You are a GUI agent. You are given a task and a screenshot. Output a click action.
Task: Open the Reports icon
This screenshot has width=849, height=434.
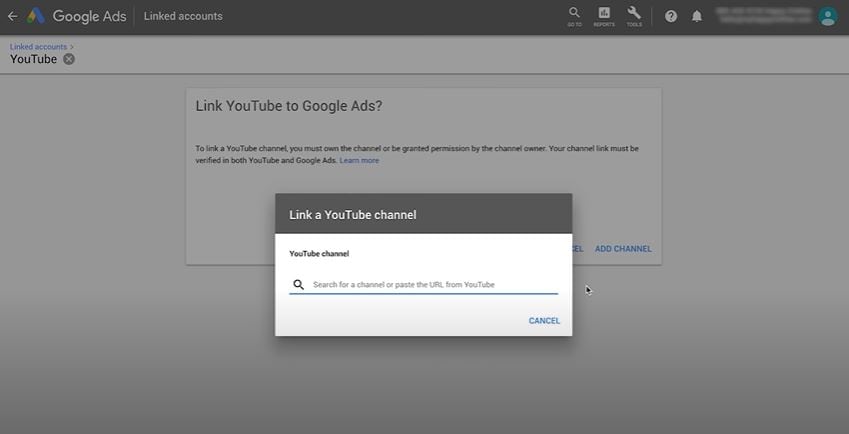point(604,16)
